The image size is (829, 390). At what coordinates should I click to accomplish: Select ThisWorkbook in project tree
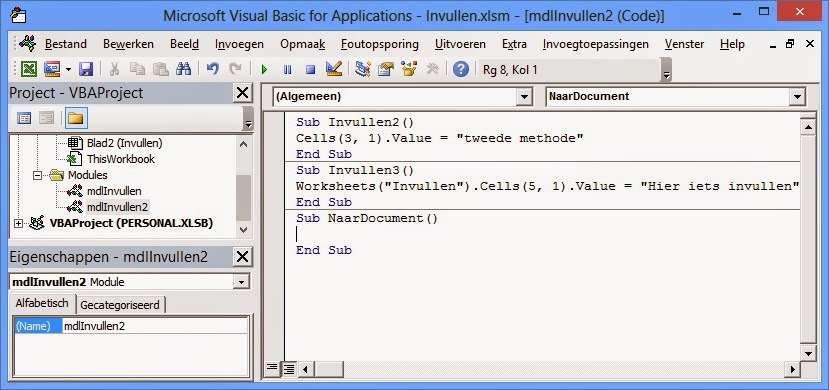point(121,159)
